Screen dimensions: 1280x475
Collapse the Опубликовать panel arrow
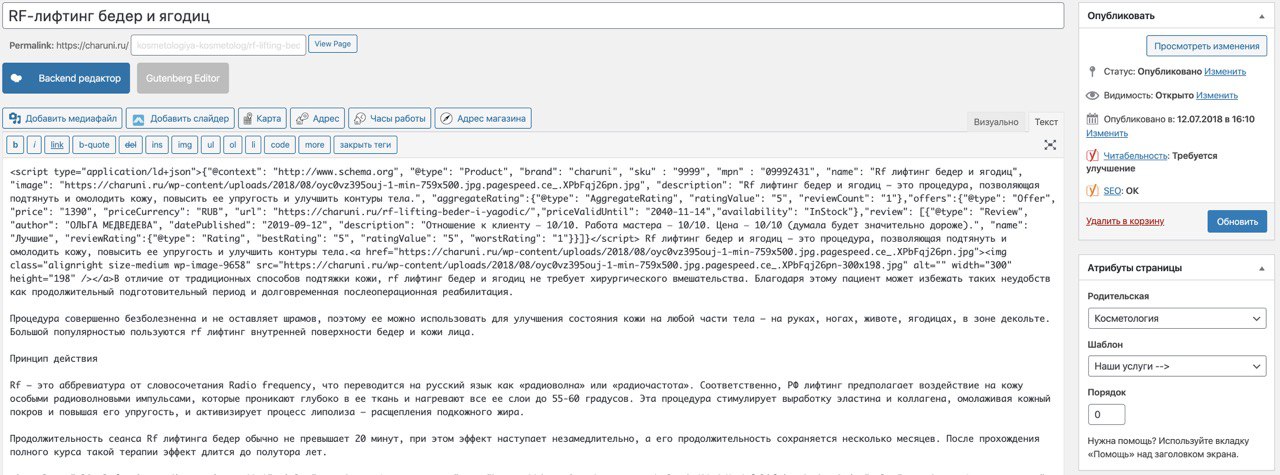(x=1262, y=16)
